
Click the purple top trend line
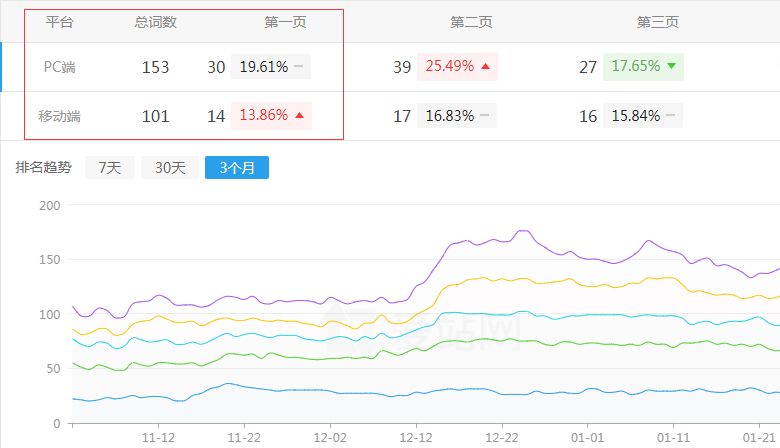pyautogui.click(x=522, y=232)
